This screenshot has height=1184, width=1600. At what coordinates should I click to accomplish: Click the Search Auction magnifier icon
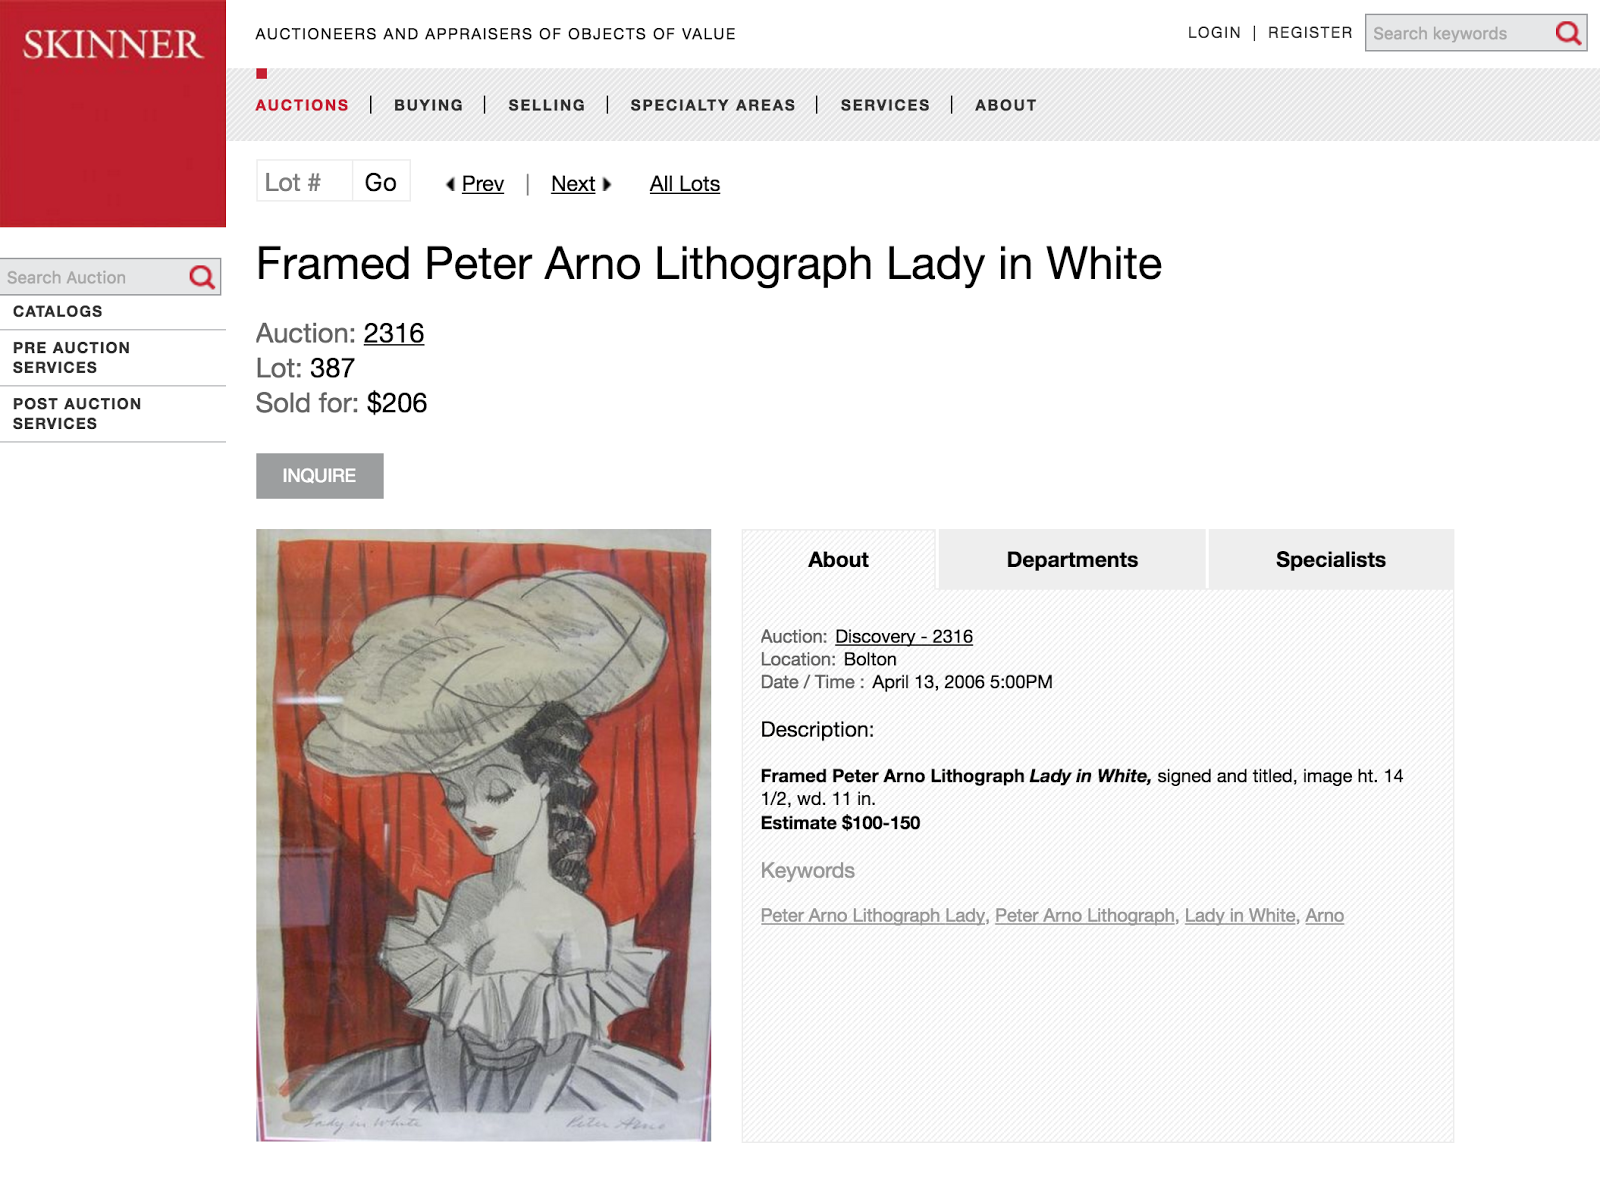[202, 277]
